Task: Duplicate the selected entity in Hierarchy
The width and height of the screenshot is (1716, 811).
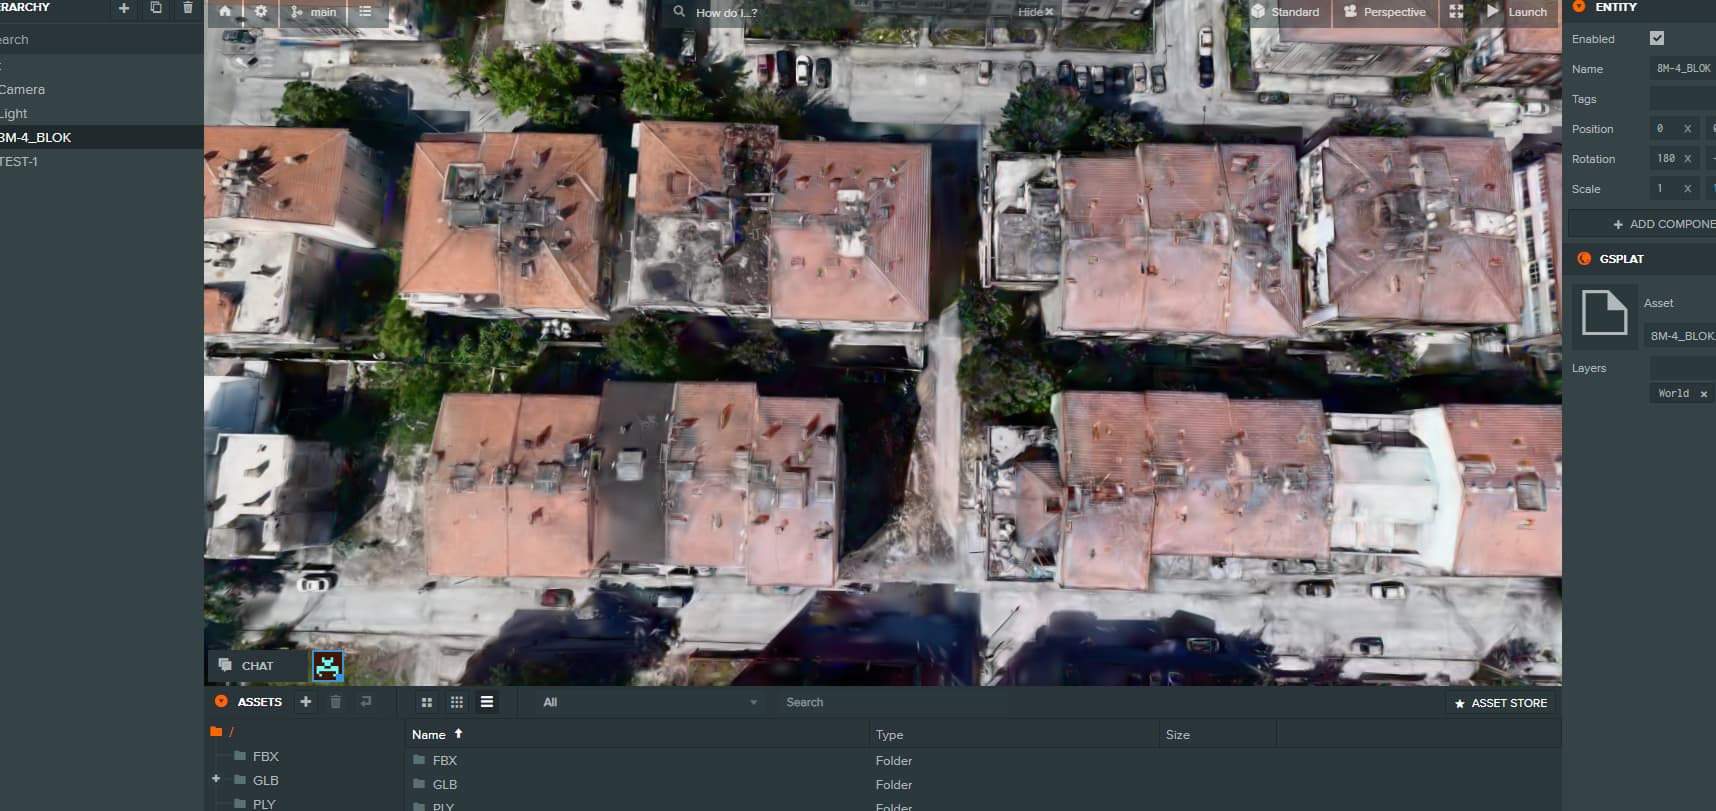Action: (x=156, y=8)
